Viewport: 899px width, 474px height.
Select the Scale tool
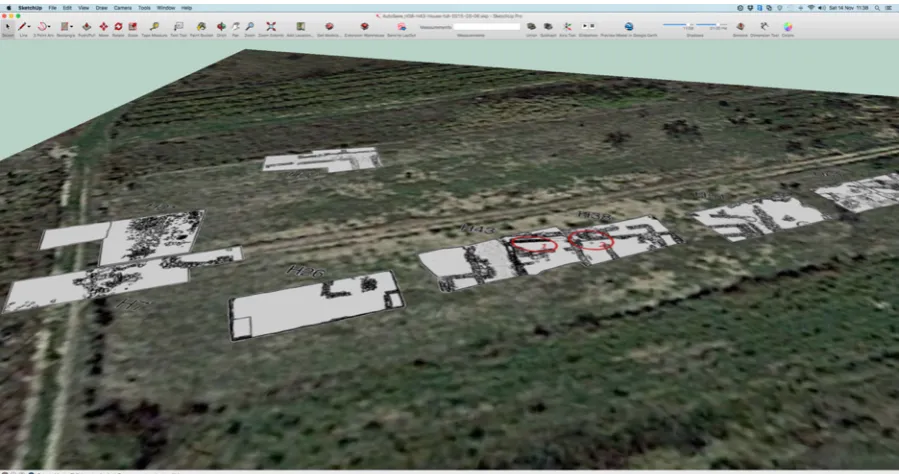tap(132, 26)
